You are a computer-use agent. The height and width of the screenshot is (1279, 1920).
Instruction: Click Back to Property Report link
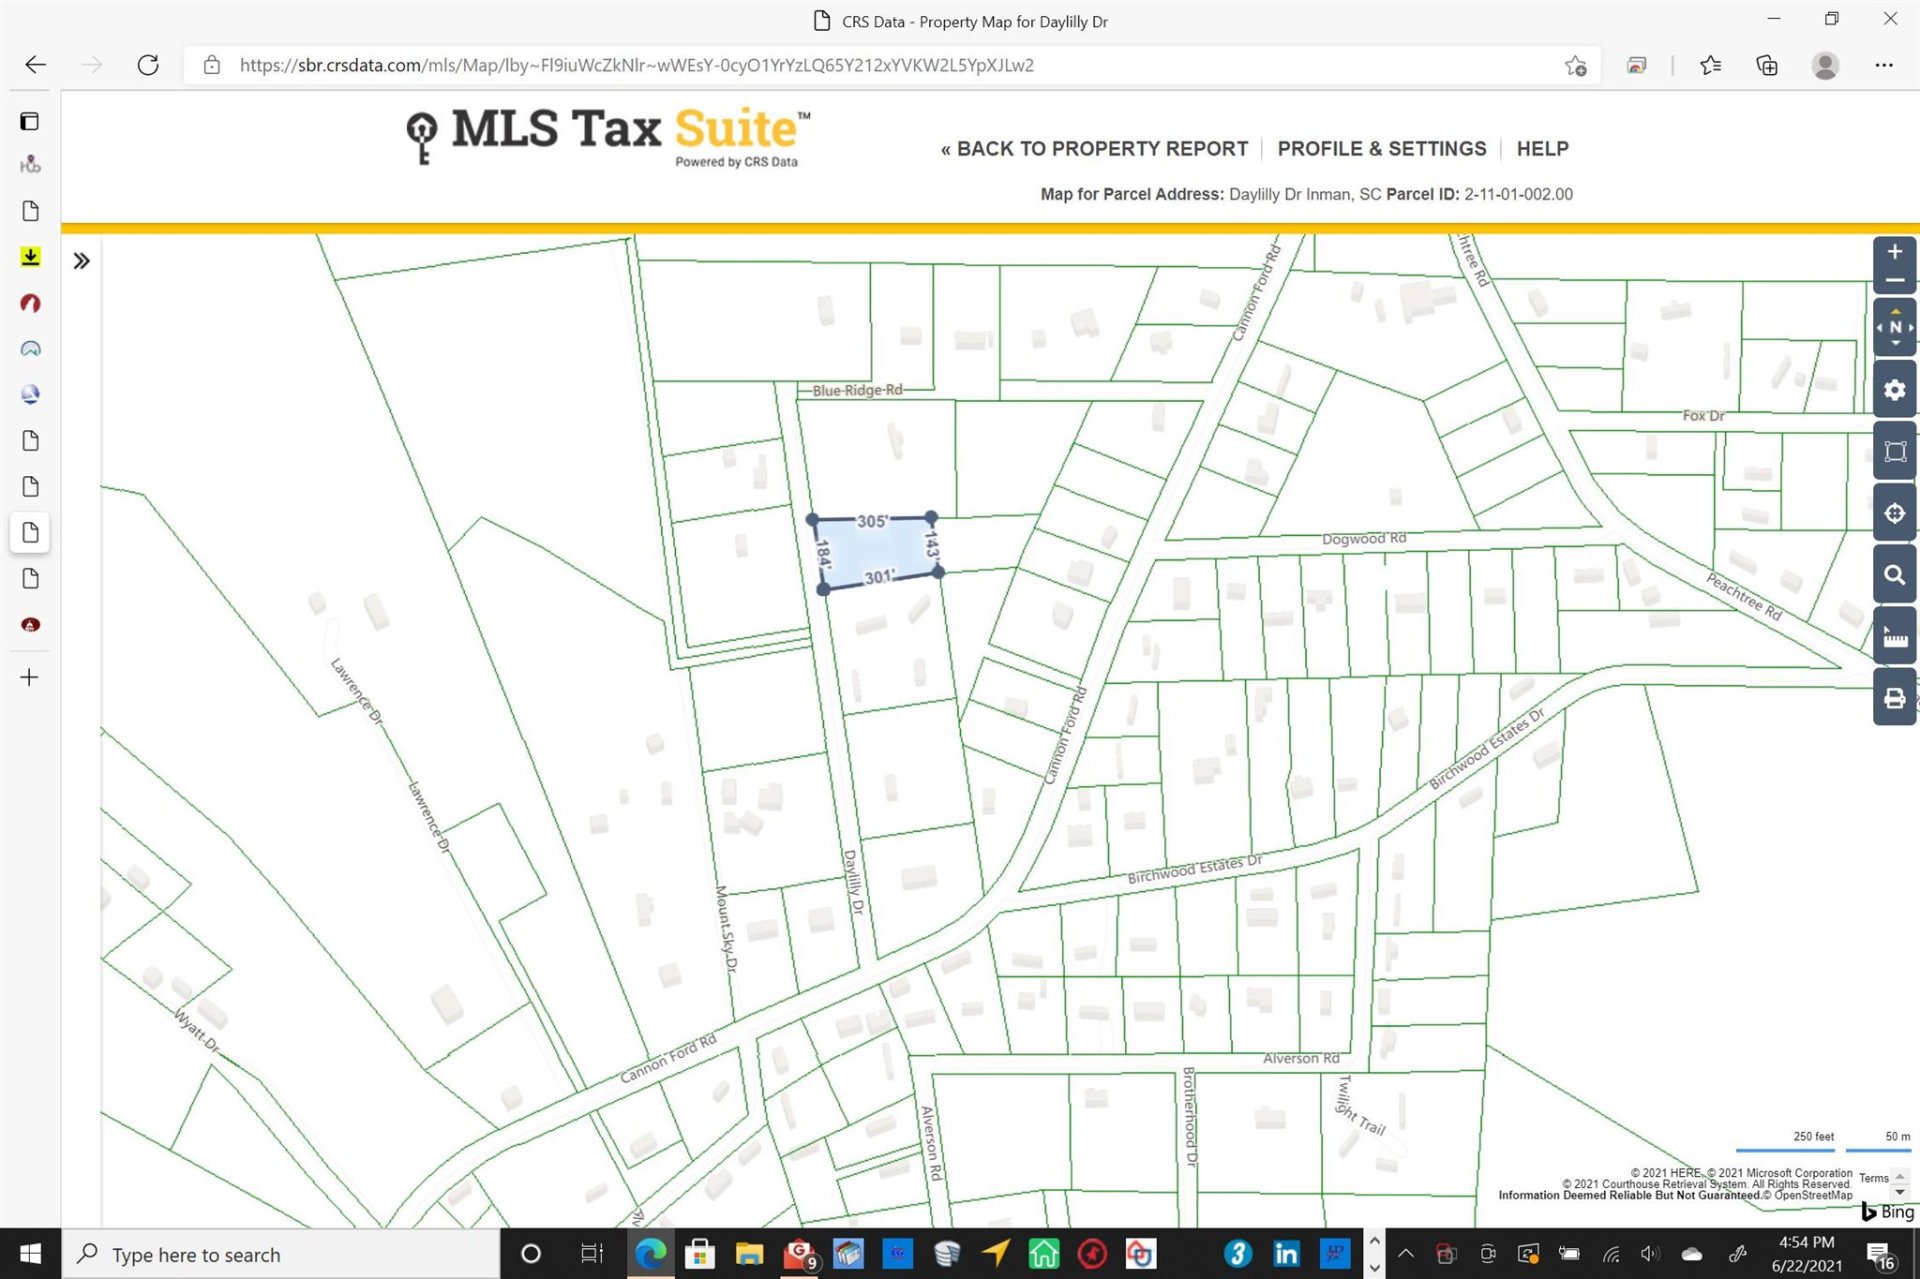[x=1094, y=149]
